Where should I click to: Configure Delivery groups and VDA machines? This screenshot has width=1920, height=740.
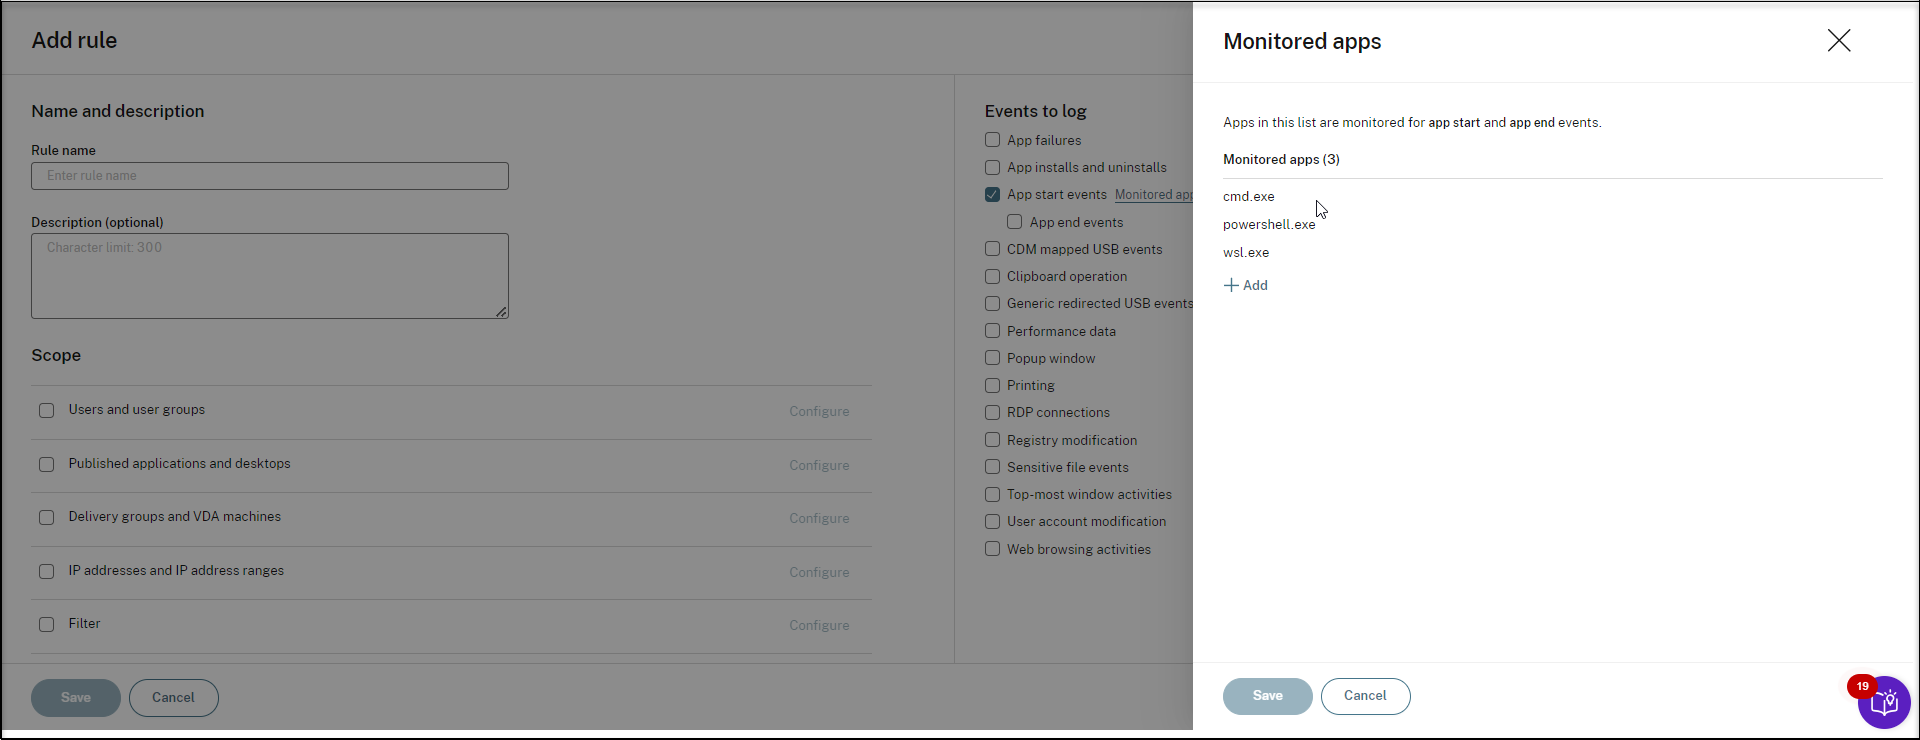[819, 518]
